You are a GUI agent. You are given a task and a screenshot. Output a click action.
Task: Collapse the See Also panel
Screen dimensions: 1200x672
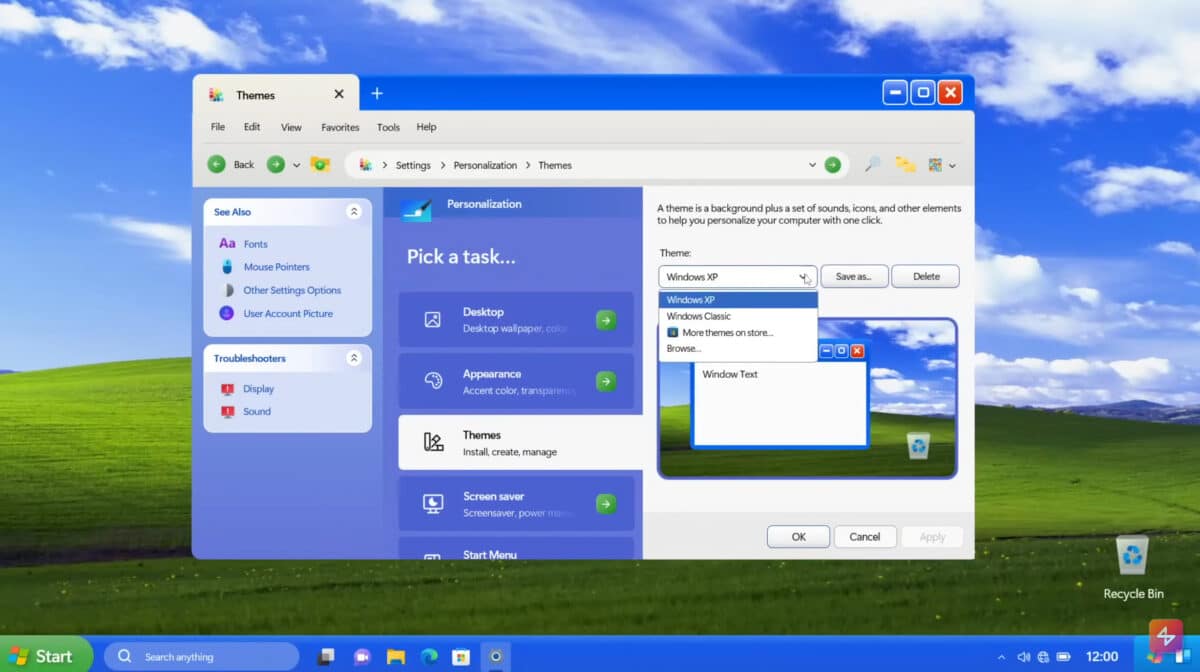click(352, 211)
